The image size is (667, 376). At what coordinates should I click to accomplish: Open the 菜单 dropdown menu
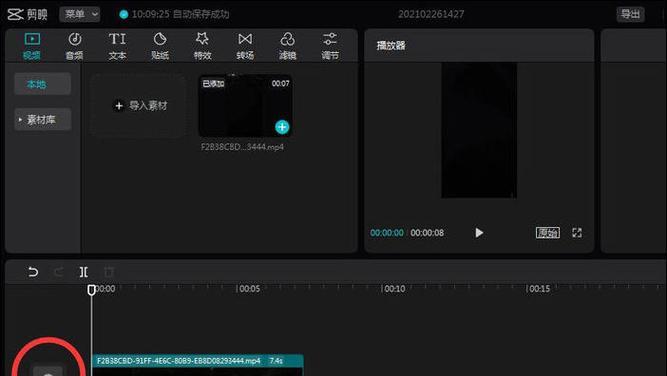pos(80,14)
